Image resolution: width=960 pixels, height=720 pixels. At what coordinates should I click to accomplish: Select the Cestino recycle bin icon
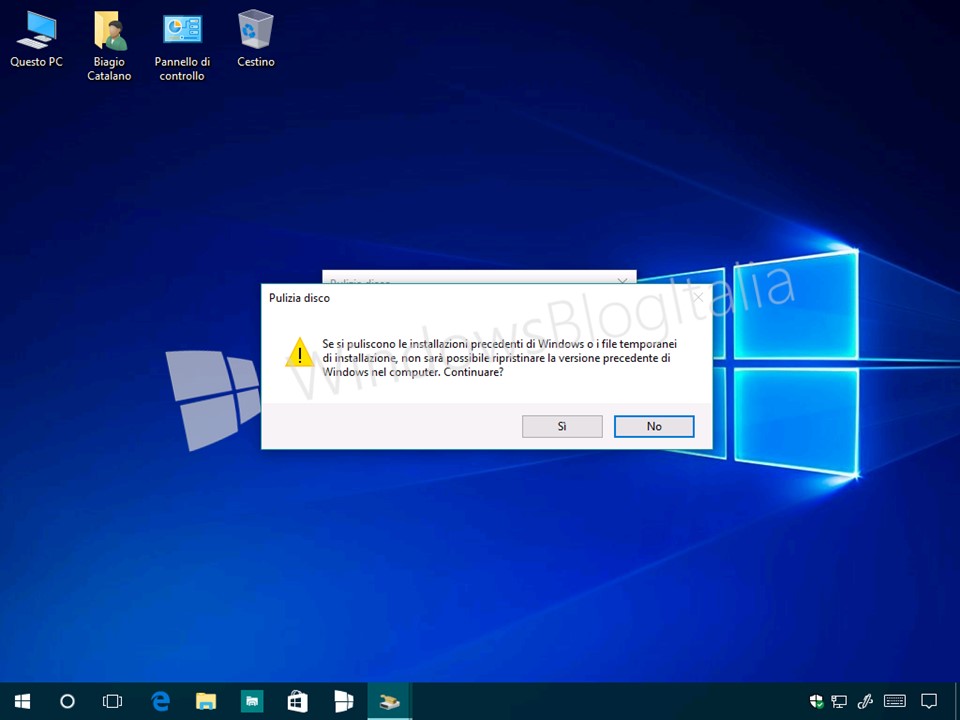point(256,39)
